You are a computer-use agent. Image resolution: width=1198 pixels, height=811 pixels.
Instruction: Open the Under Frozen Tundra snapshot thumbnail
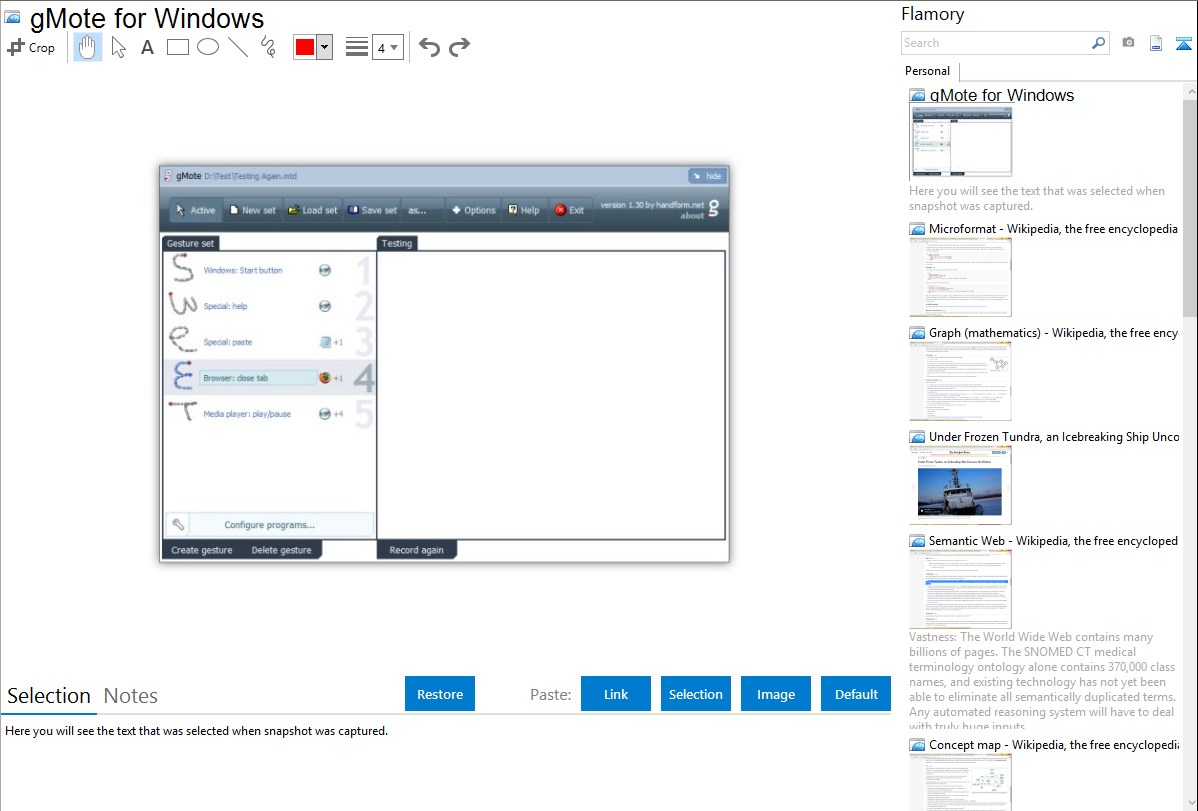(x=961, y=485)
